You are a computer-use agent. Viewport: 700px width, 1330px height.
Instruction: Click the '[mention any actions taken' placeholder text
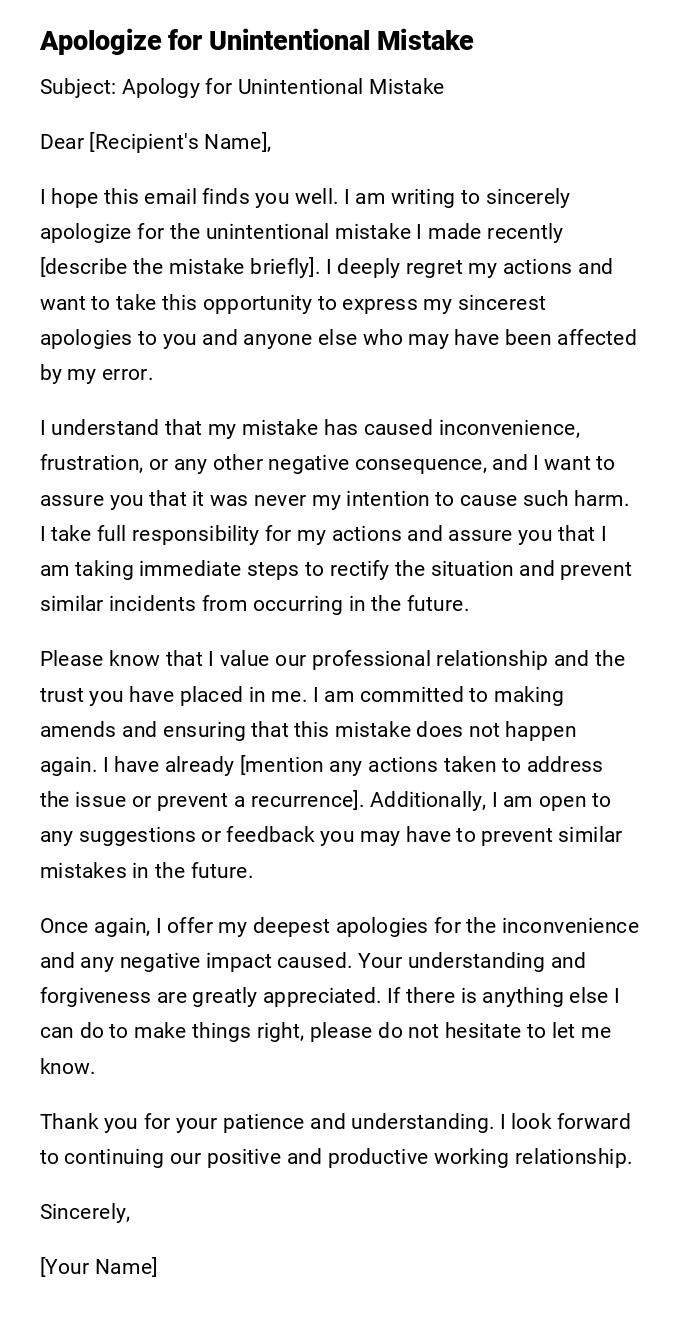(422, 765)
